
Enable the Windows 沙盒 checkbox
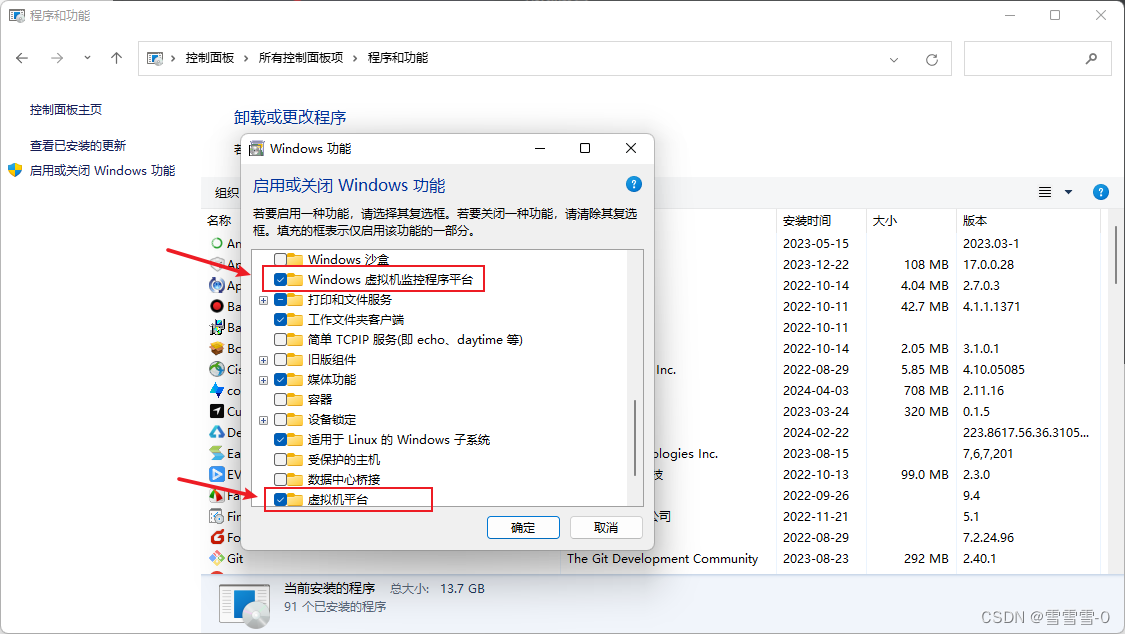[281, 260]
